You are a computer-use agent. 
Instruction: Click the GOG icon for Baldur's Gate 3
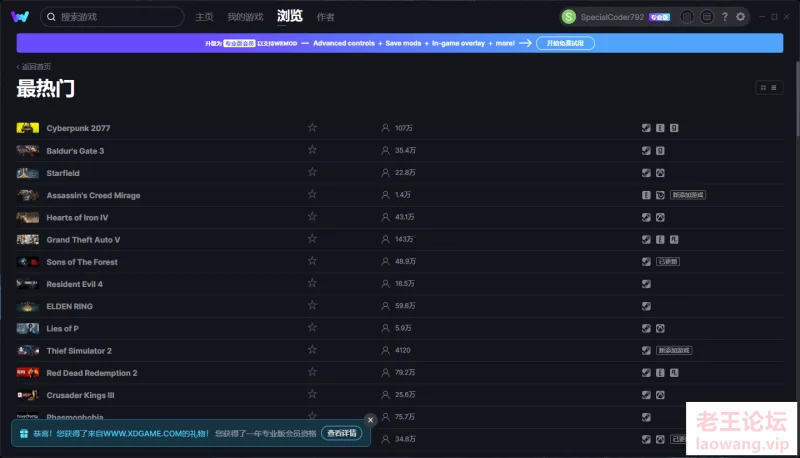[660, 150]
